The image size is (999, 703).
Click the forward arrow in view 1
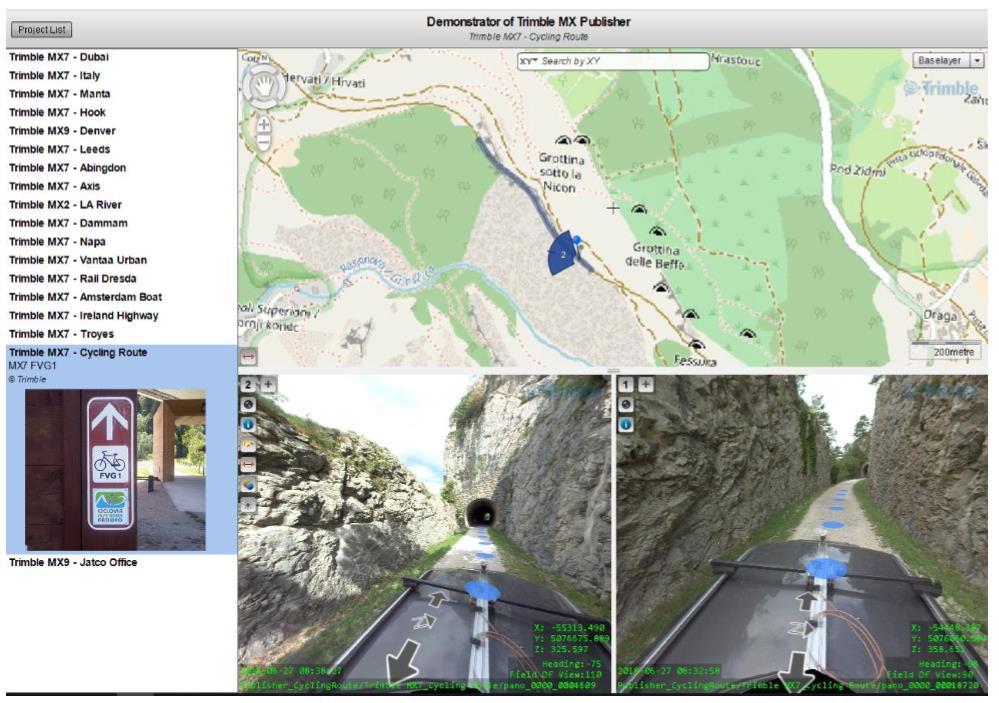807,600
